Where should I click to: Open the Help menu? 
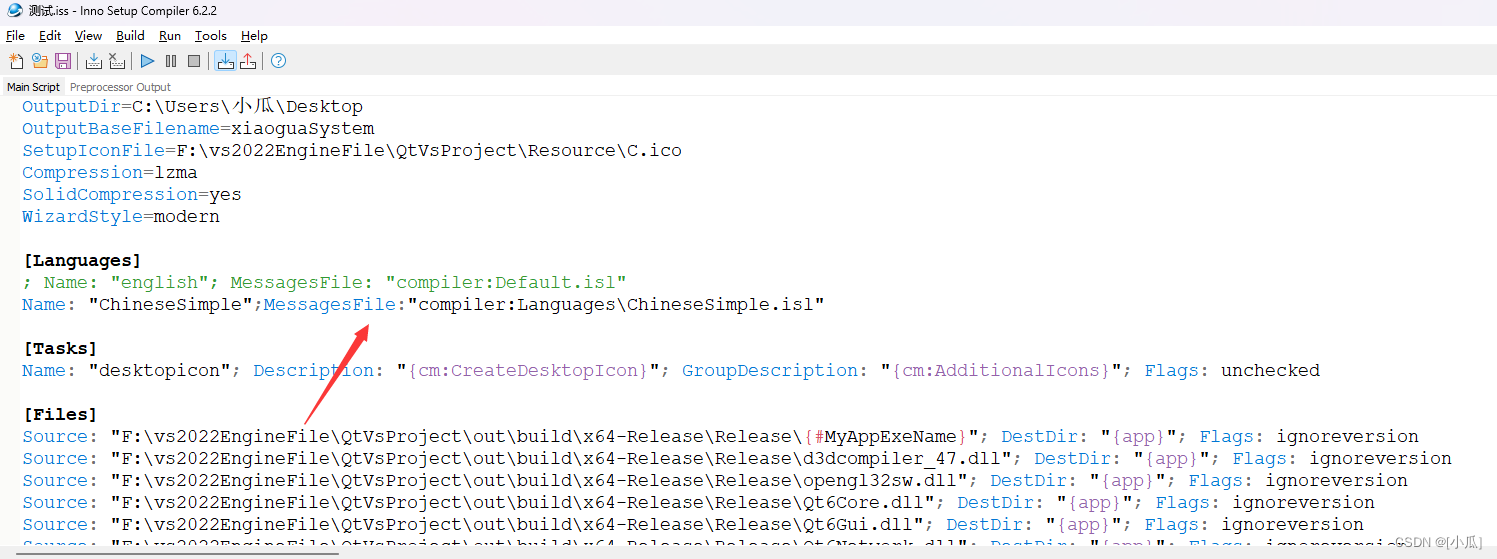click(x=254, y=35)
